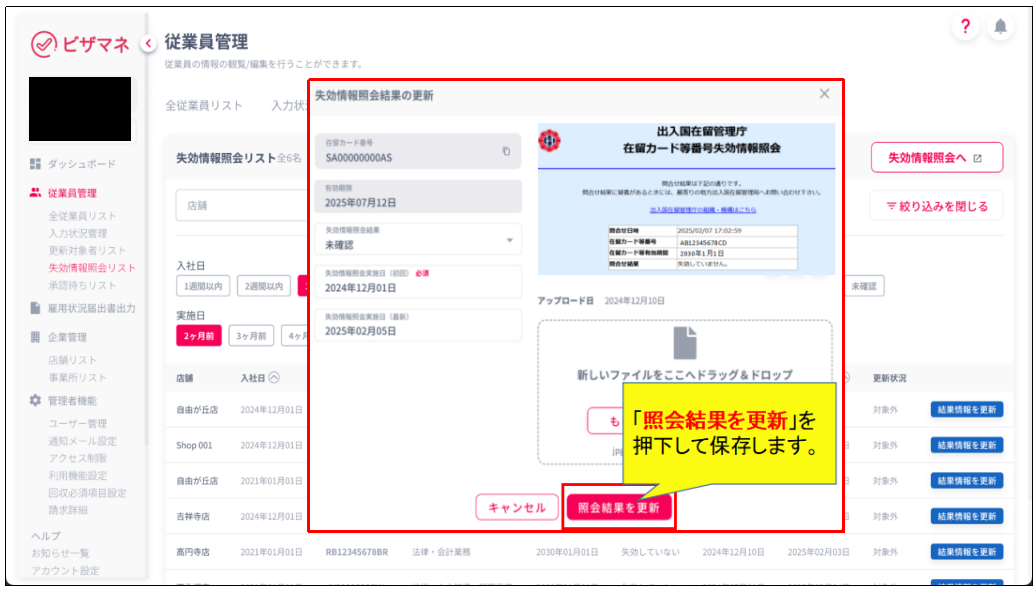Toggle the 3ヶ月前 filter chip
Viewport: 1033px width, 590px height.
tap(251, 336)
